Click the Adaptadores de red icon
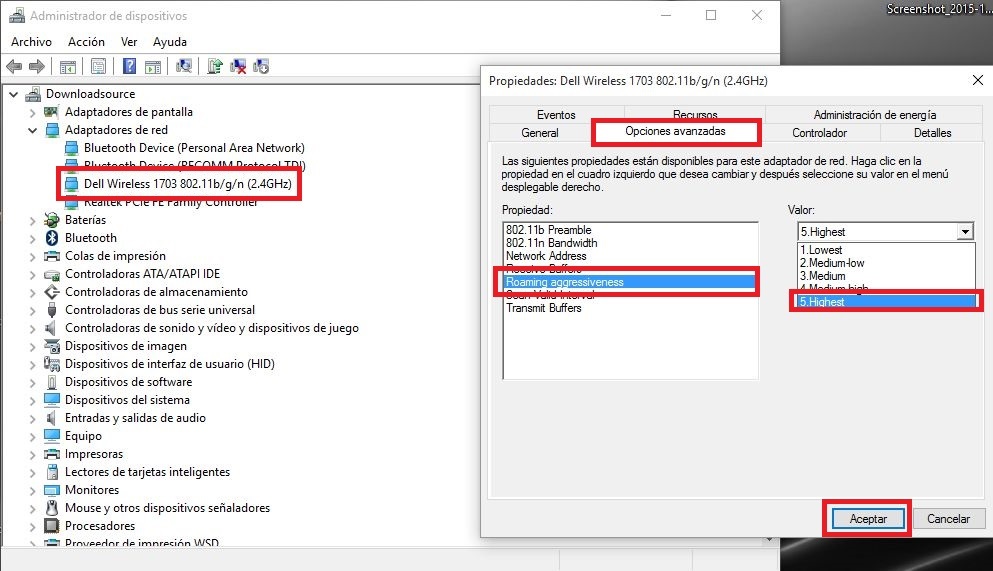 52,130
